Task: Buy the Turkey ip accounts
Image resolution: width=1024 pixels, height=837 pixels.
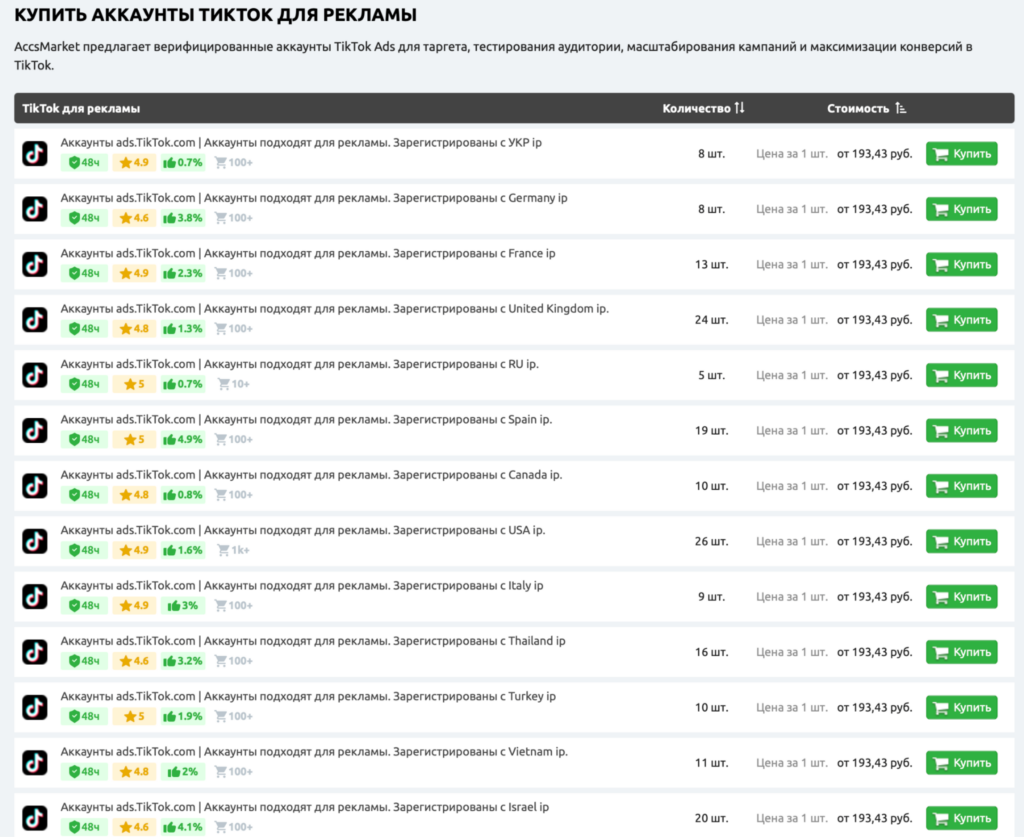Action: (961, 708)
